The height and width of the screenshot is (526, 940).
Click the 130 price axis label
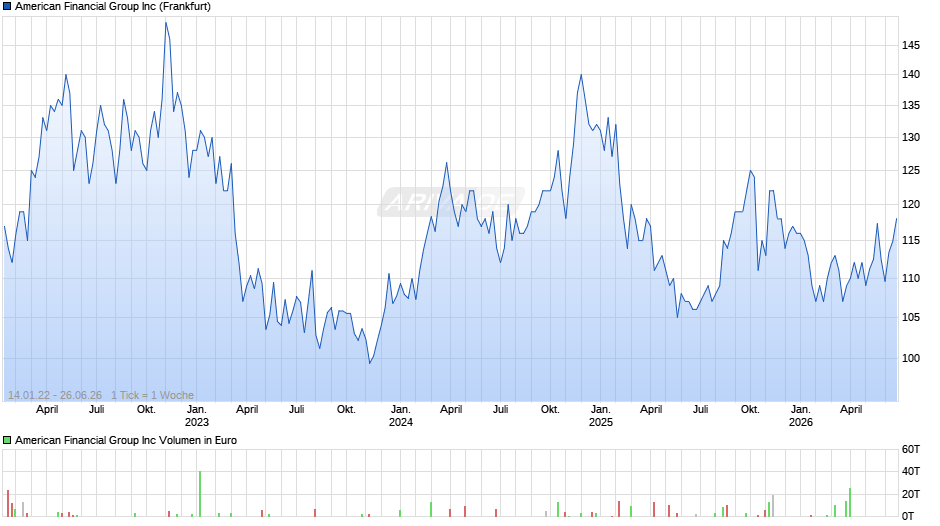[911, 137]
